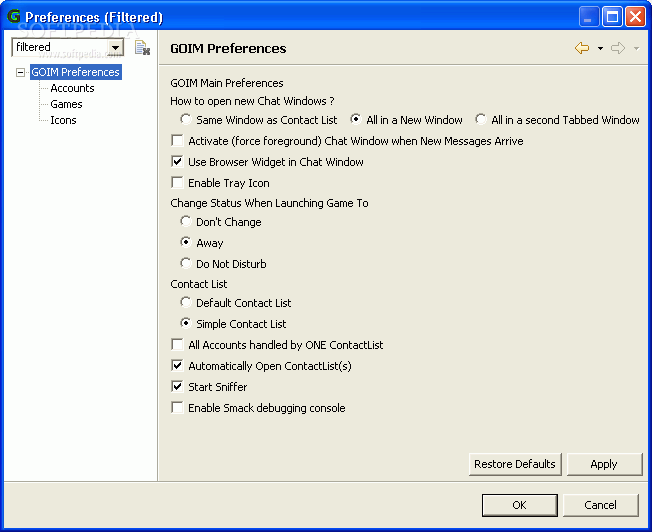Click the Contact List section label

(198, 284)
